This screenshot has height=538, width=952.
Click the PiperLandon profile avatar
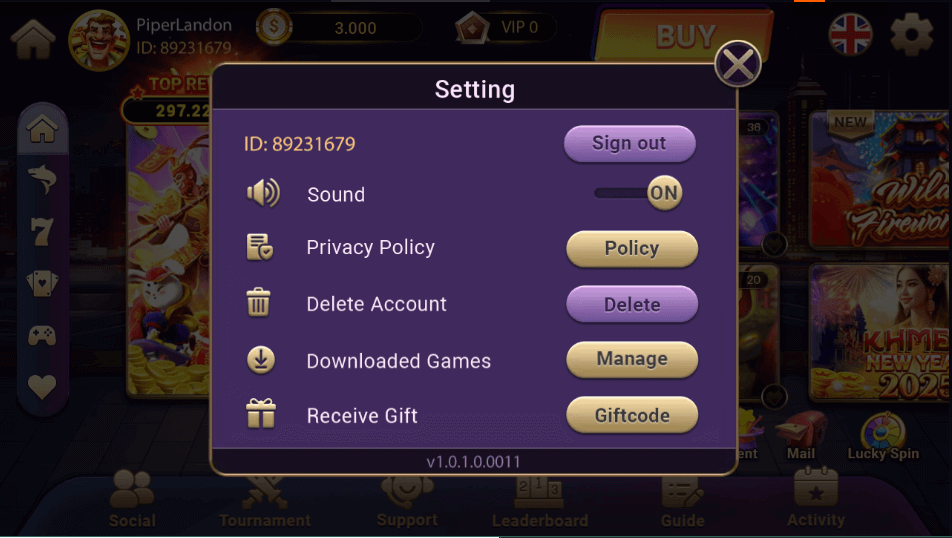99,40
